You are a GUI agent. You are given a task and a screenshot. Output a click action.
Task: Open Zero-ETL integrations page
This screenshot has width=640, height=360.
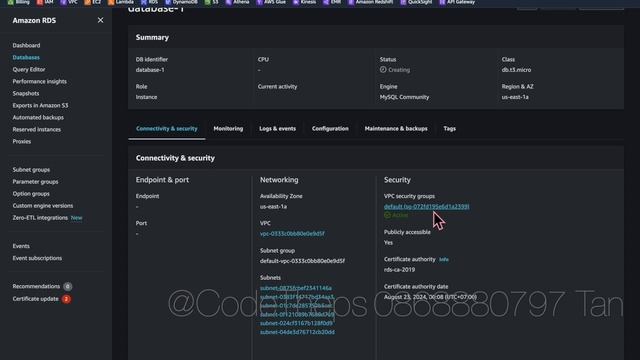tap(40, 218)
